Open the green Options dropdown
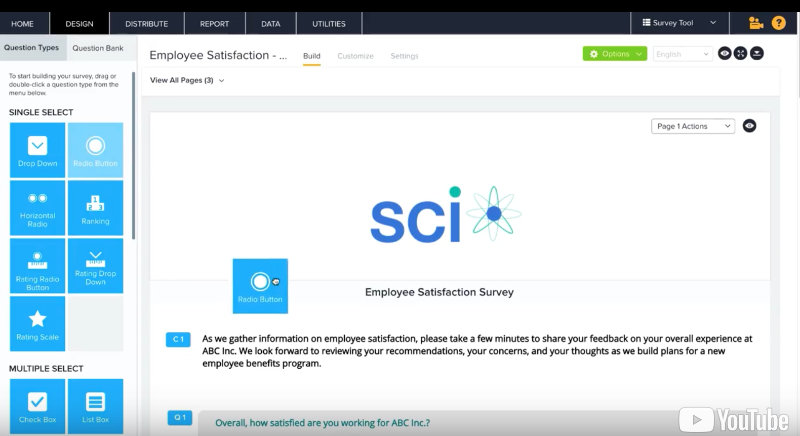Screen dimensions: 800x436 [x=615, y=54]
